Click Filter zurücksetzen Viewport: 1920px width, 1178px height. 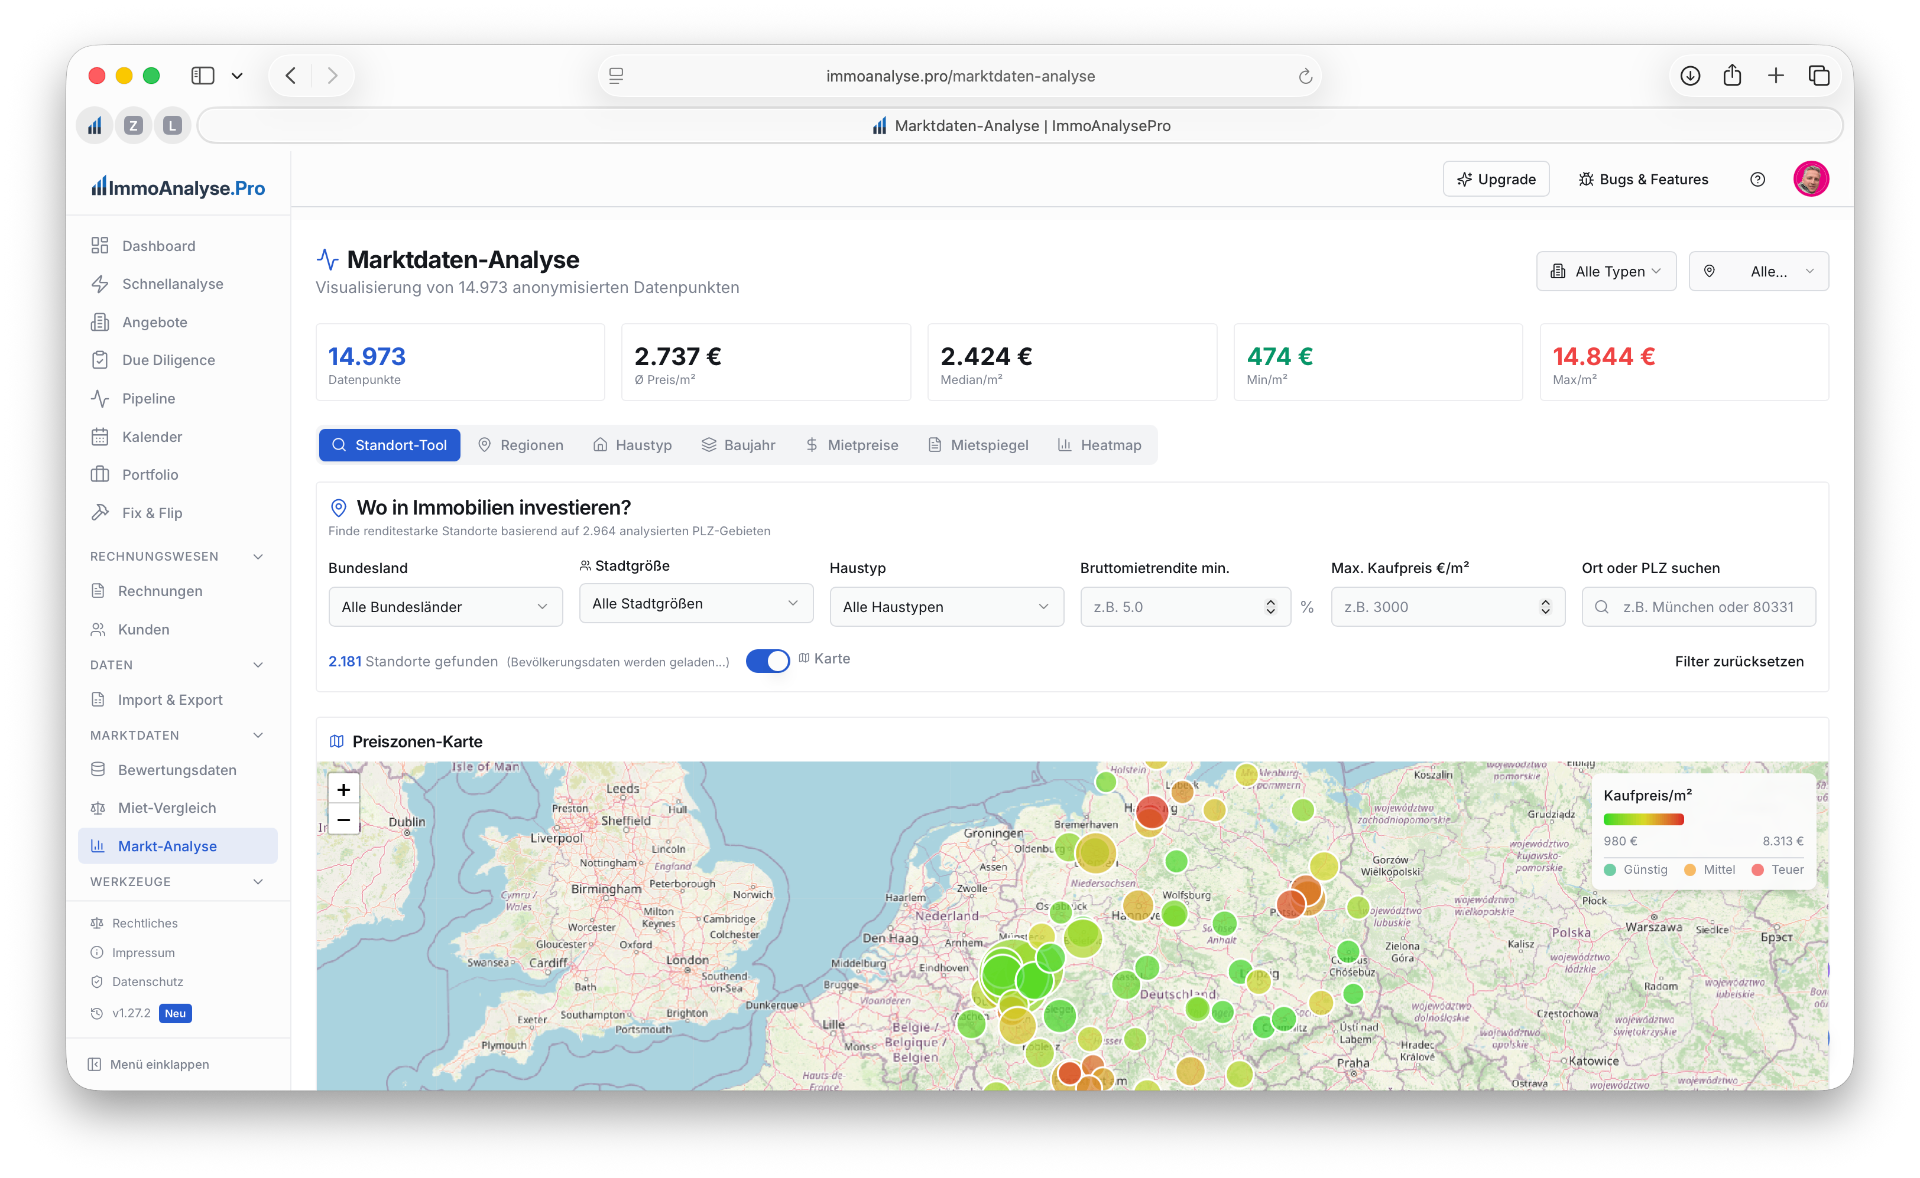1739,661
